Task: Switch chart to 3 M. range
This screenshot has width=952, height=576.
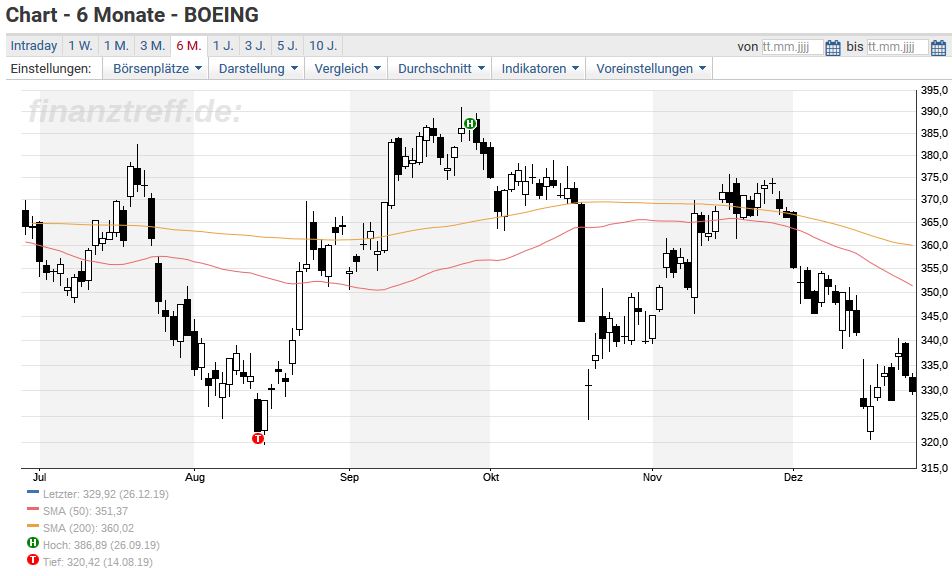Action: click(152, 46)
